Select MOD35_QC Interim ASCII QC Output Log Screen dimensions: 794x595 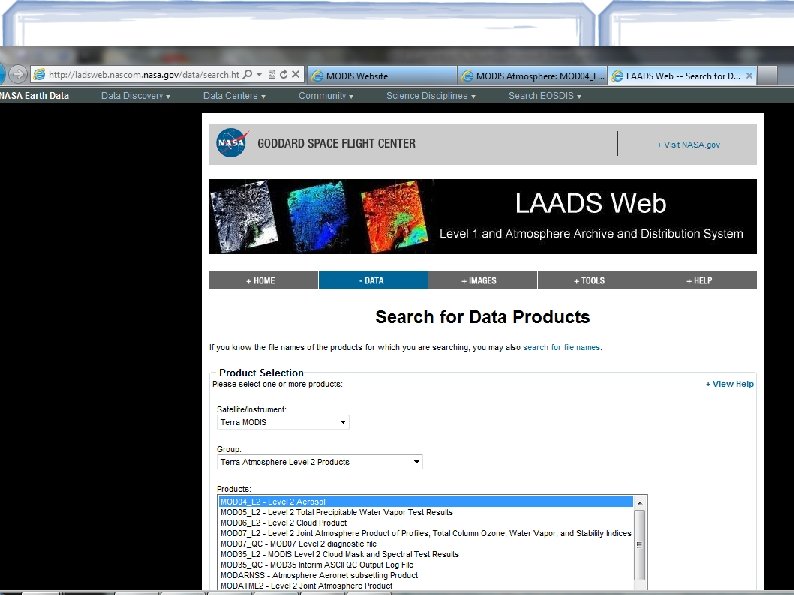(x=426, y=565)
